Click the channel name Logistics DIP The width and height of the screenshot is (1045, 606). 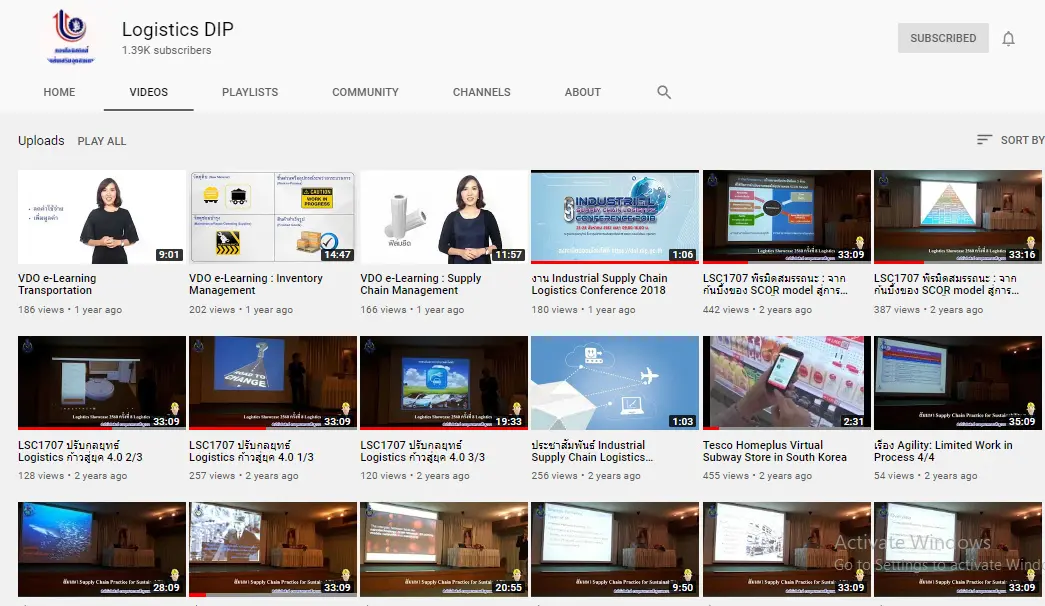tap(176, 29)
